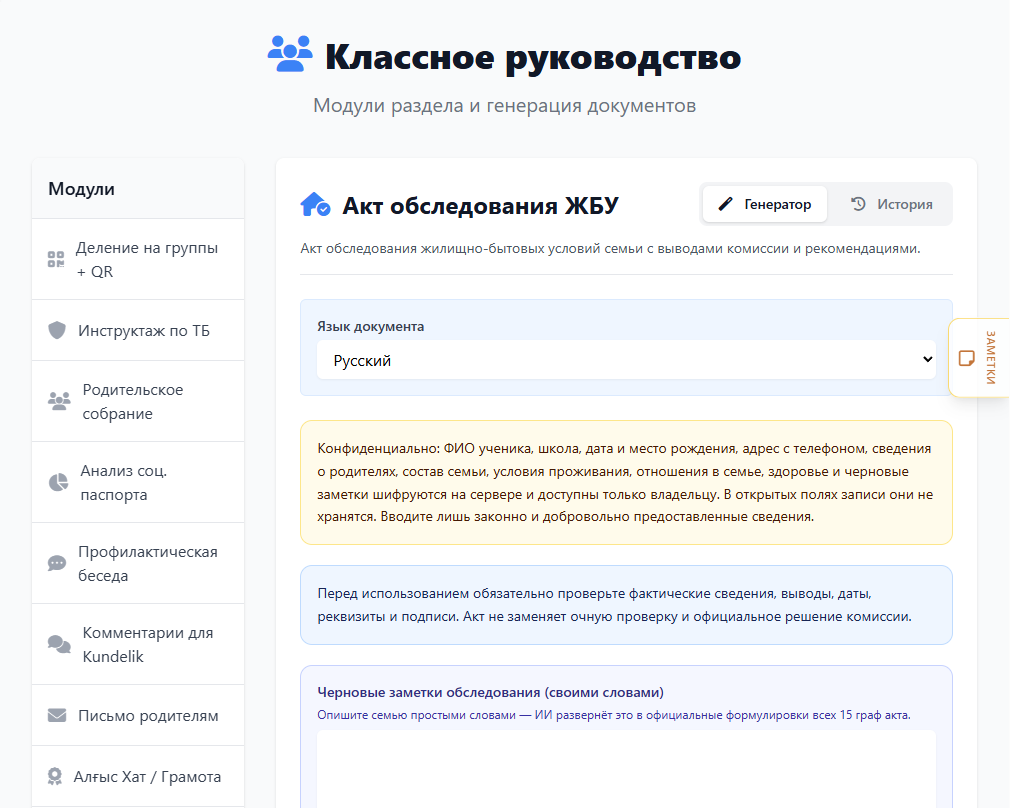The height and width of the screenshot is (808, 1010).
Task: Click the people icon beside Родительское собрание
Action: tap(59, 401)
